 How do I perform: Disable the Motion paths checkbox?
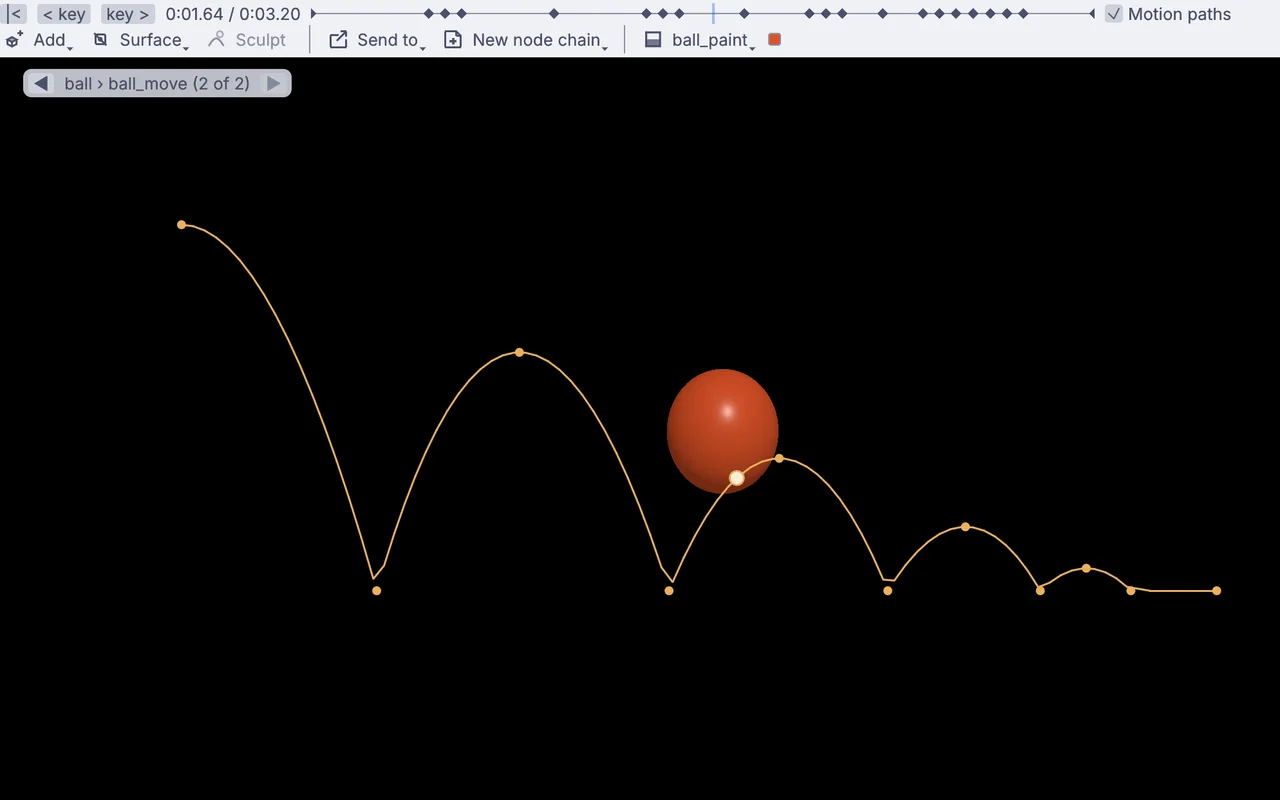(1114, 14)
